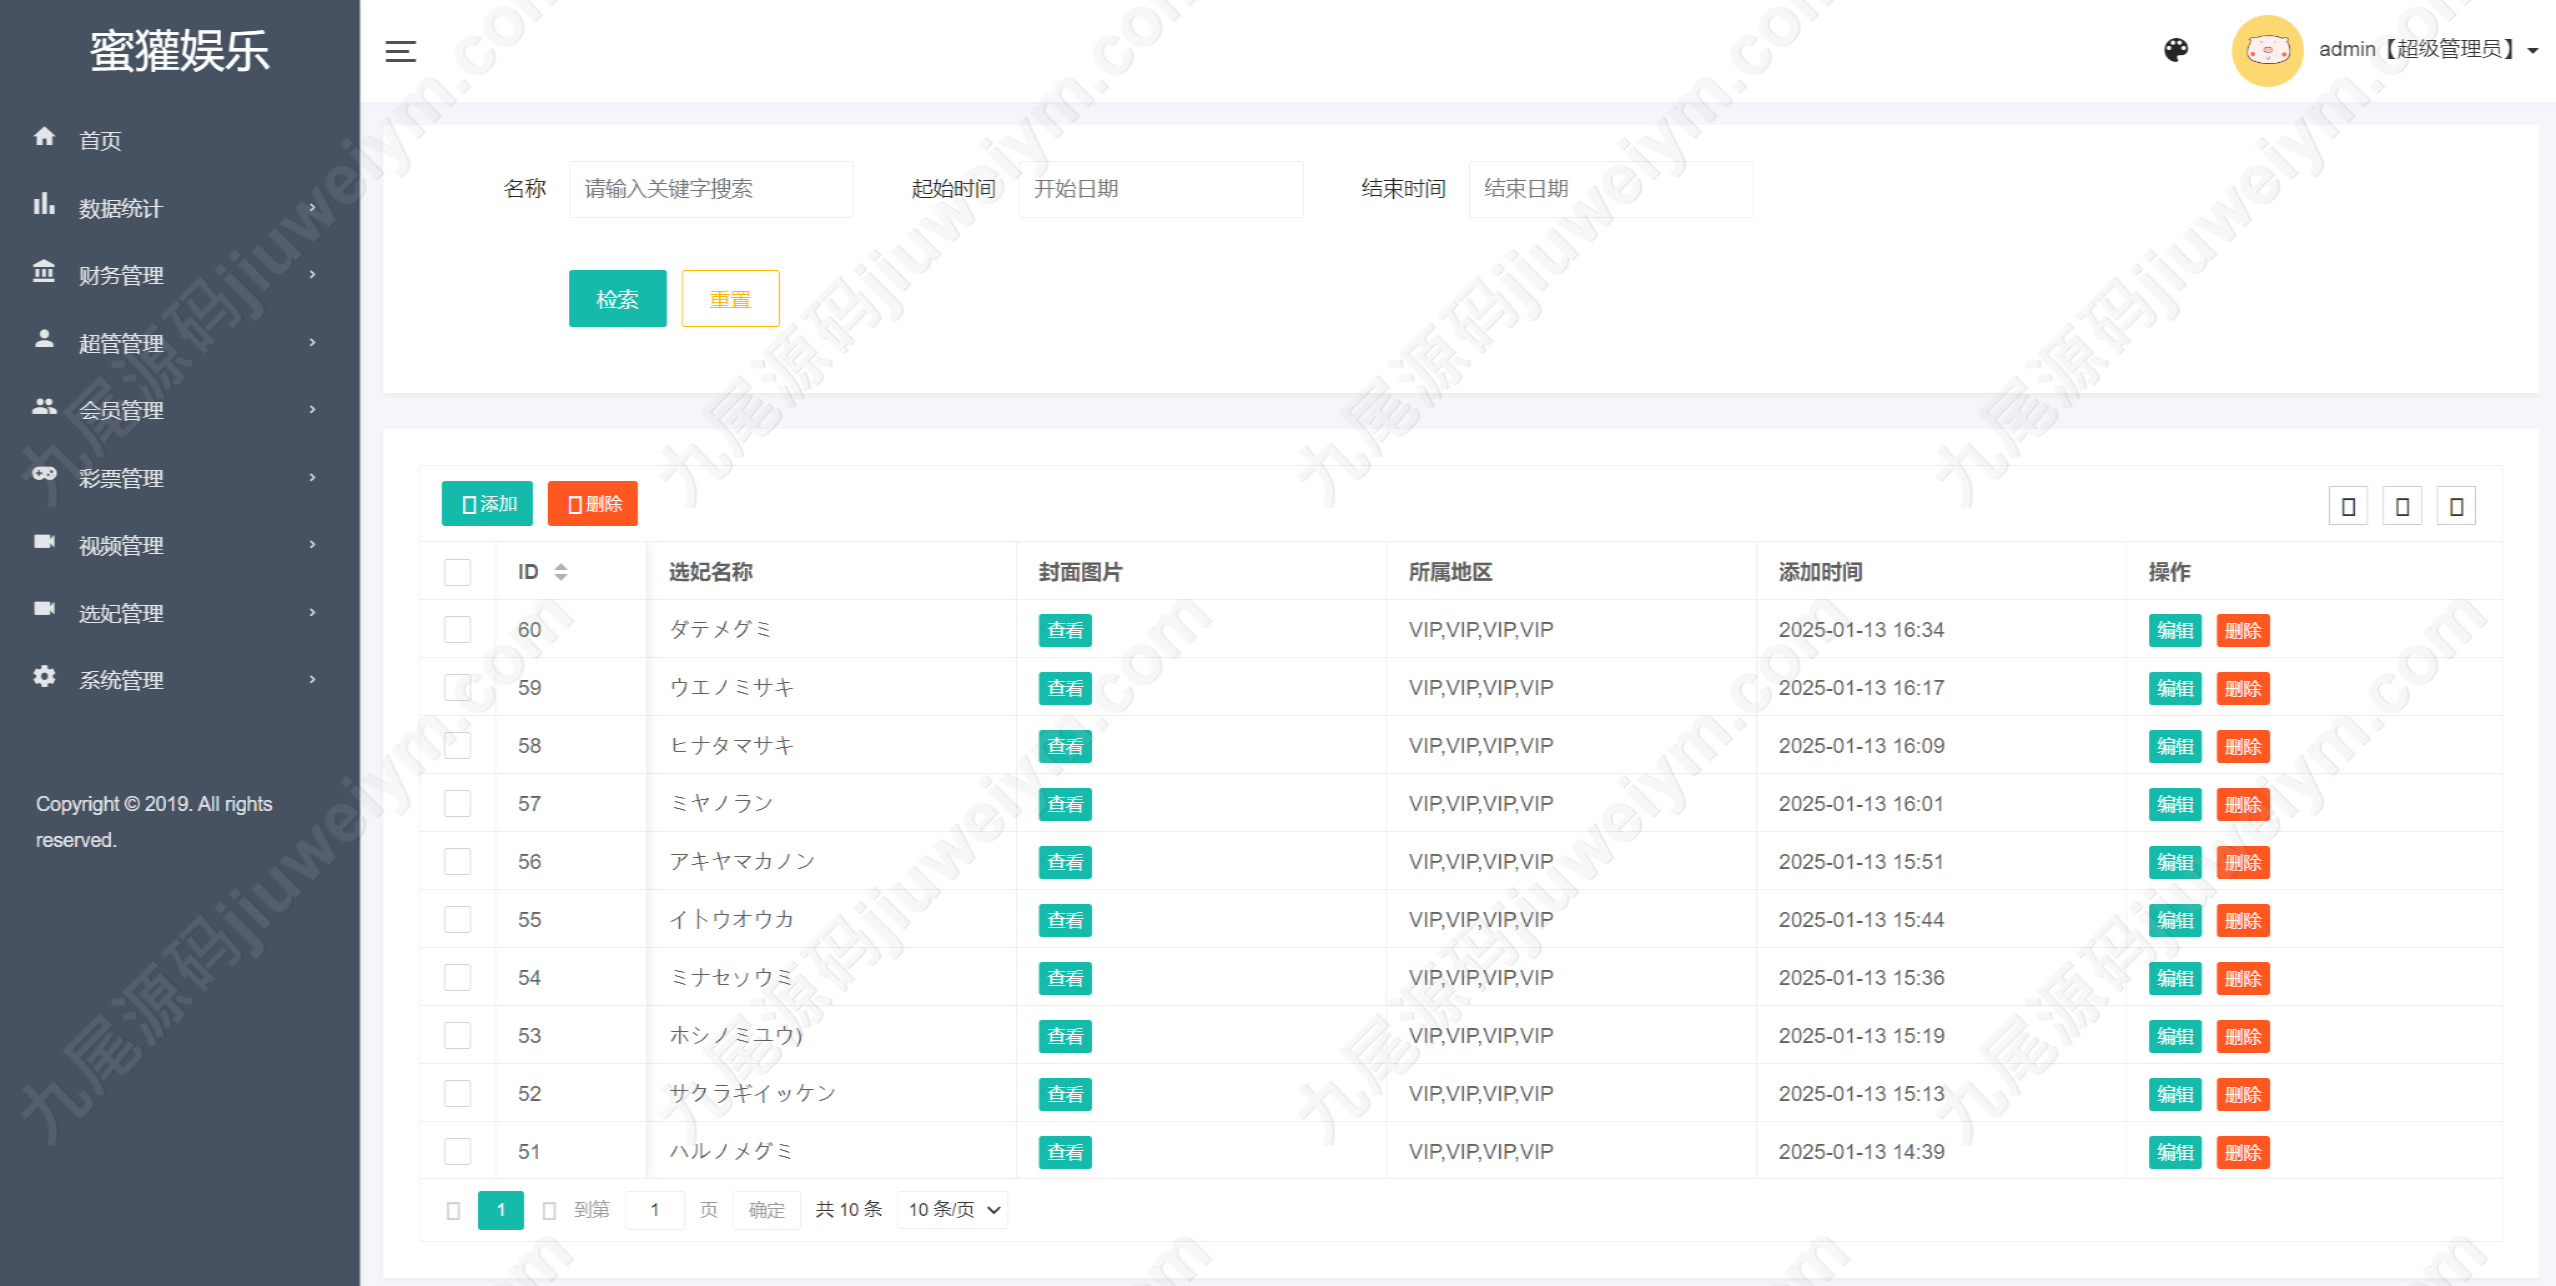Click 删除 for row ID 51
Image resolution: width=2556 pixels, height=1286 pixels.
coord(2243,1153)
